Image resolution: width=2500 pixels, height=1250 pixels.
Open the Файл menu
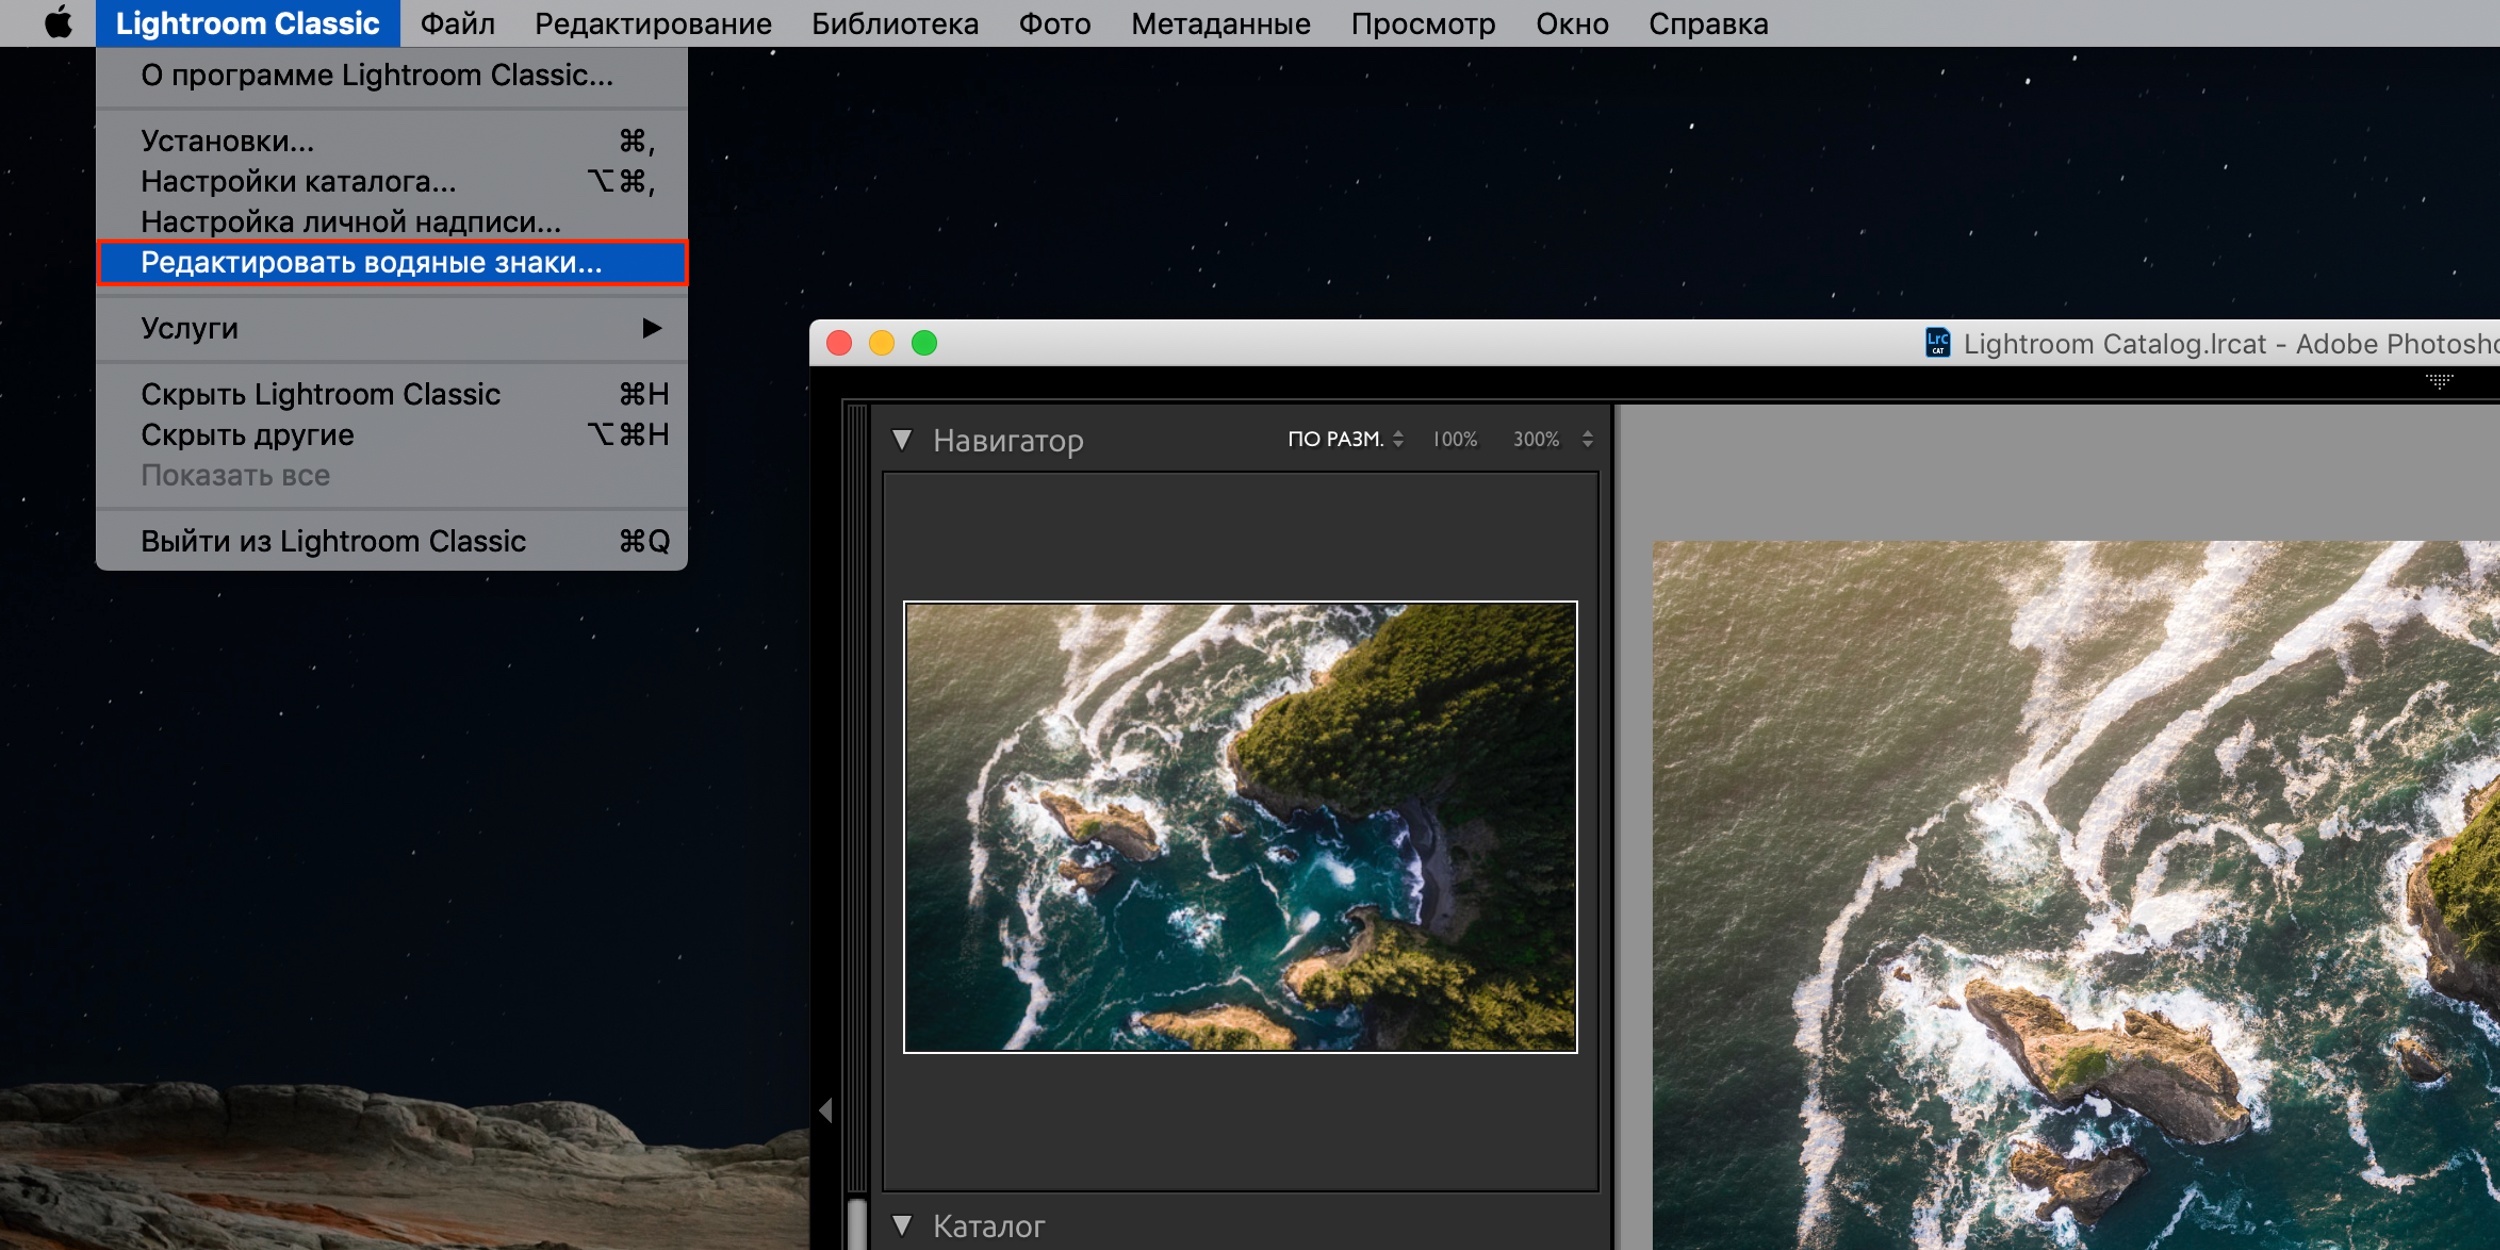click(457, 23)
